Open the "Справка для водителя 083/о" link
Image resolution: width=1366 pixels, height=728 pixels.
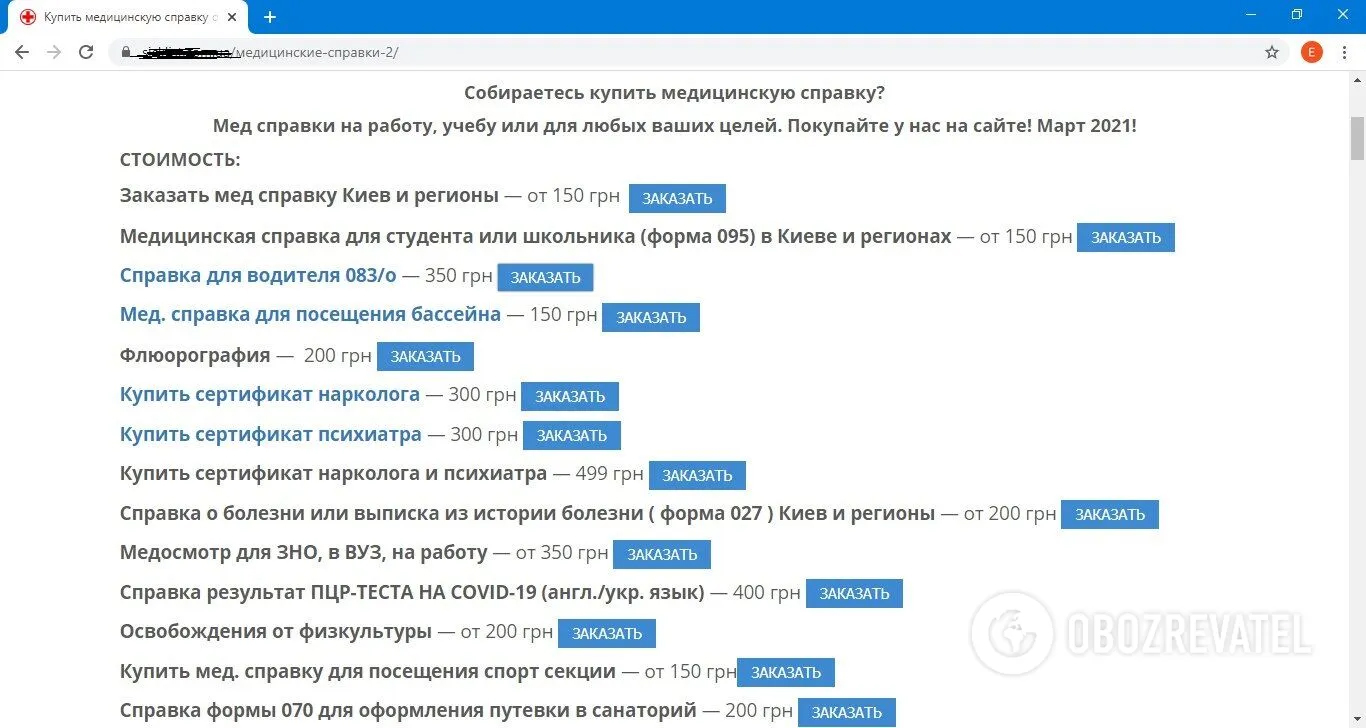click(258, 276)
